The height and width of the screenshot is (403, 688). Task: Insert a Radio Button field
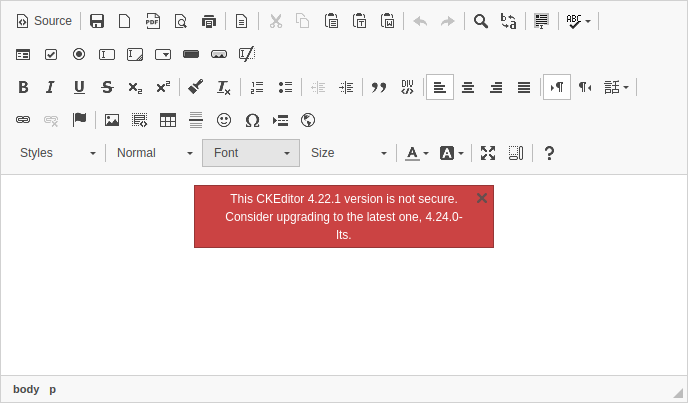79,54
